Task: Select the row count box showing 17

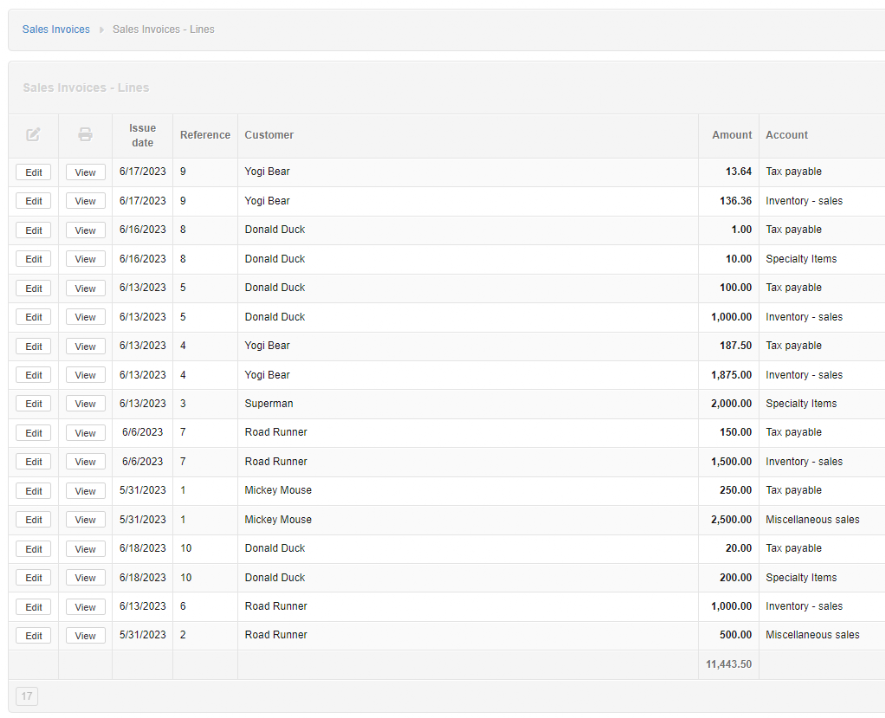Action: [x=27, y=696]
